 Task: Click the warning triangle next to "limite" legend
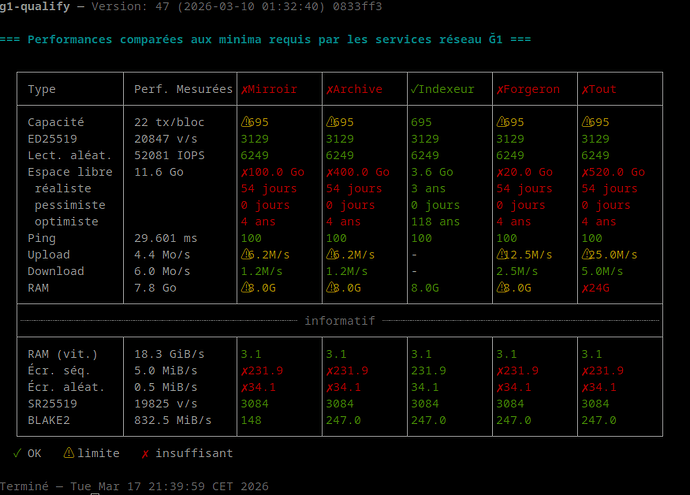[x=69, y=453]
